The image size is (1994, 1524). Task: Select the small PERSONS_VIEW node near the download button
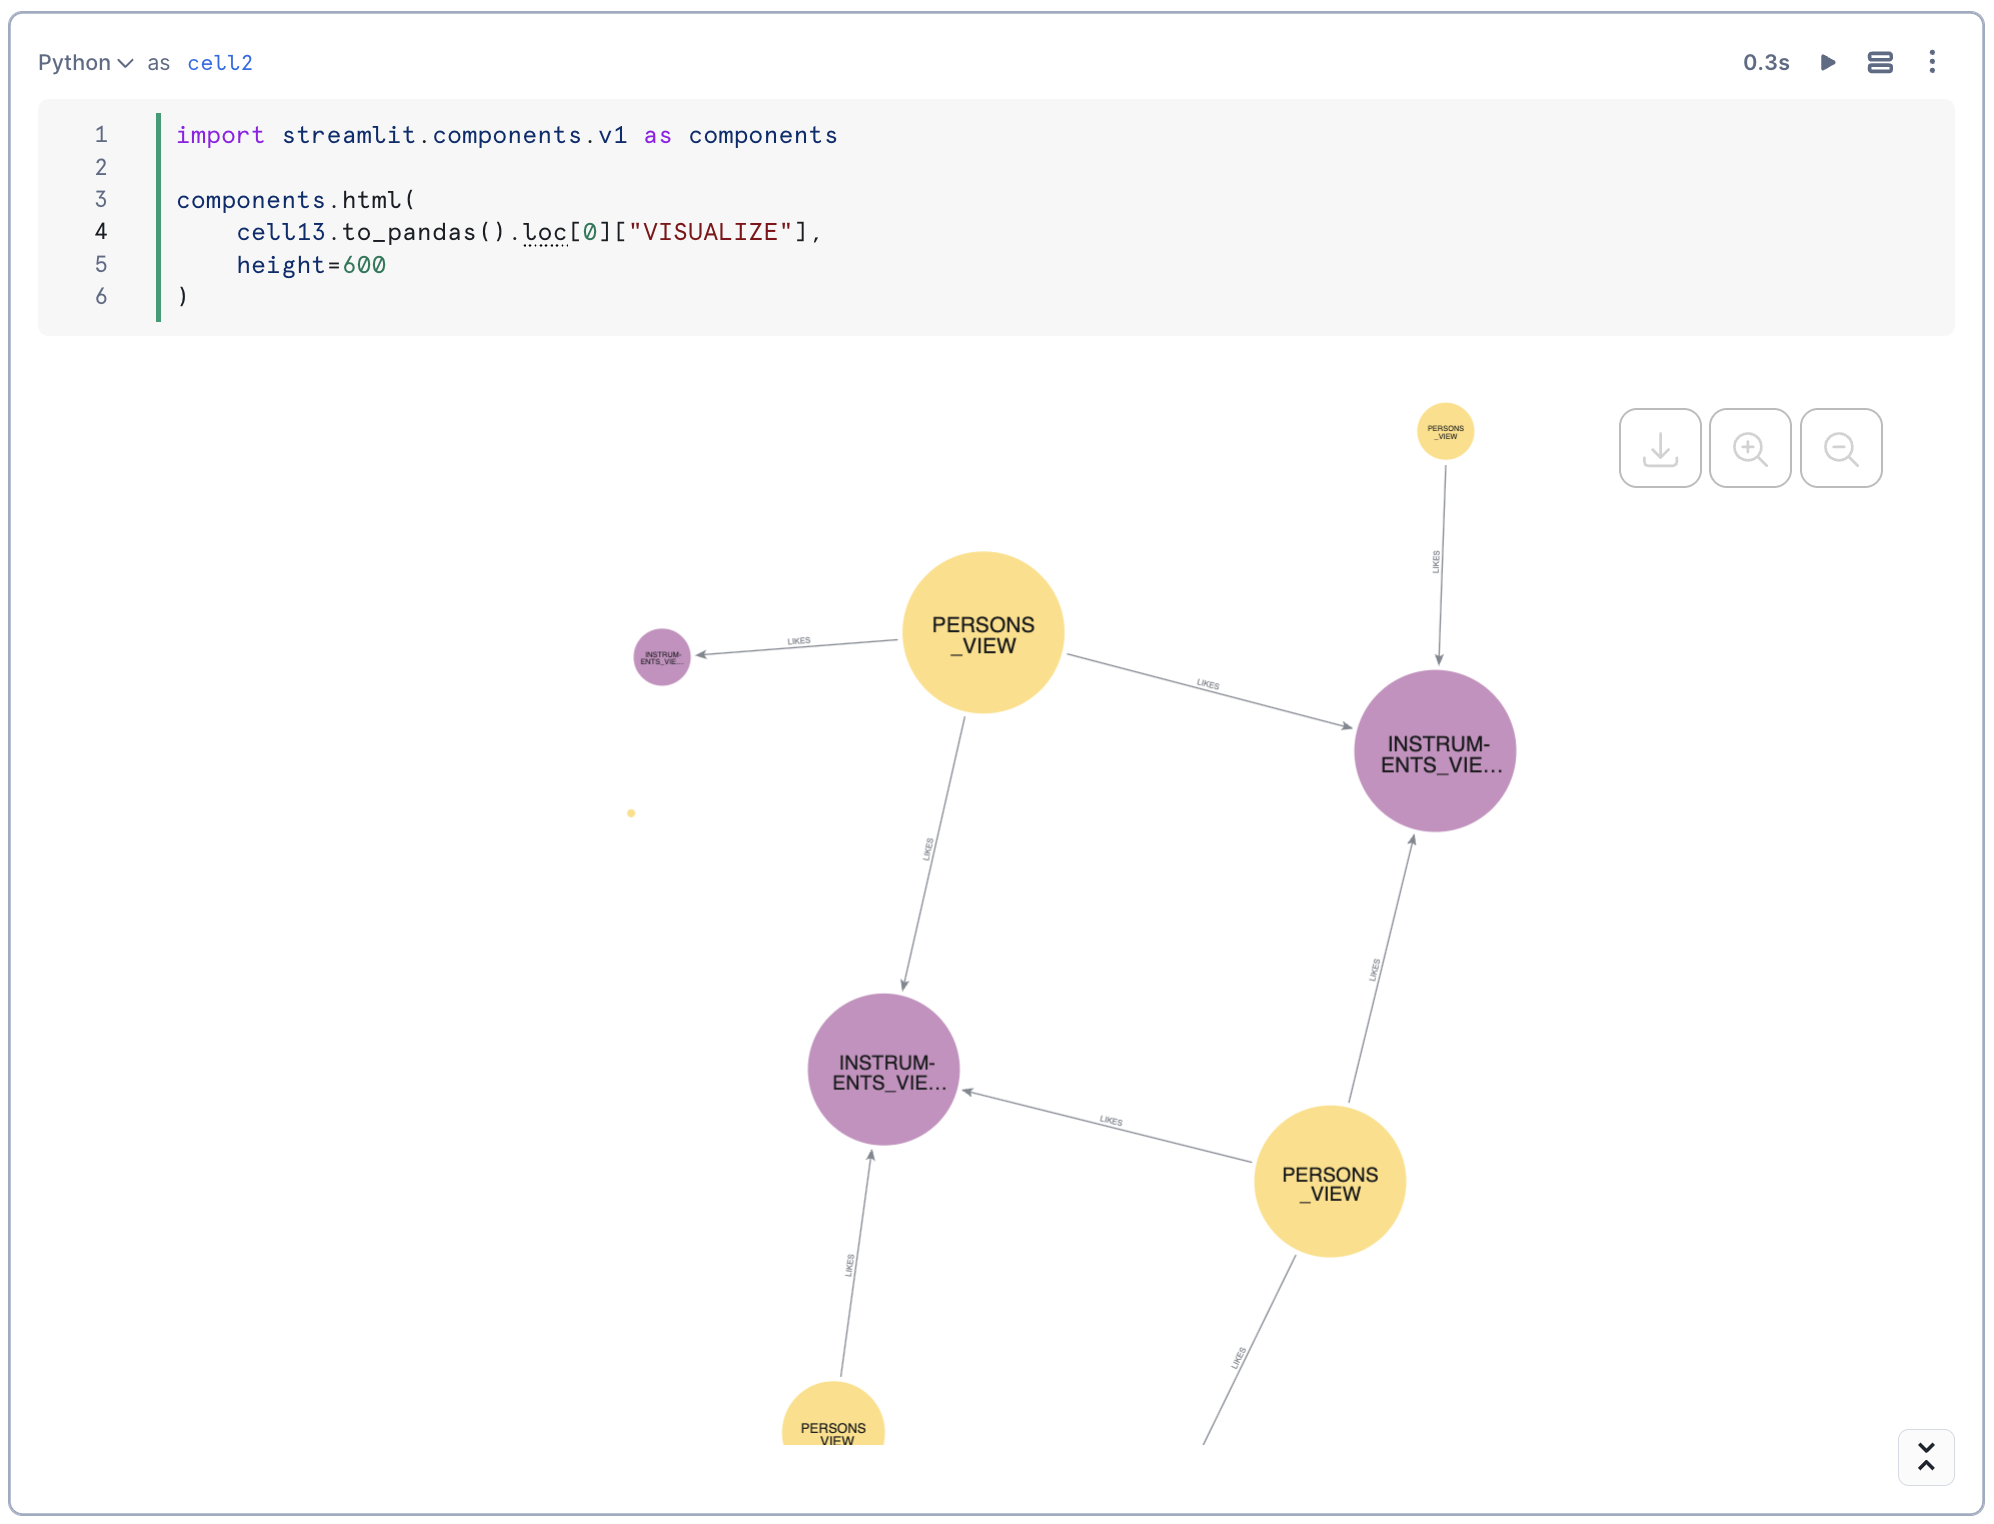[1445, 432]
